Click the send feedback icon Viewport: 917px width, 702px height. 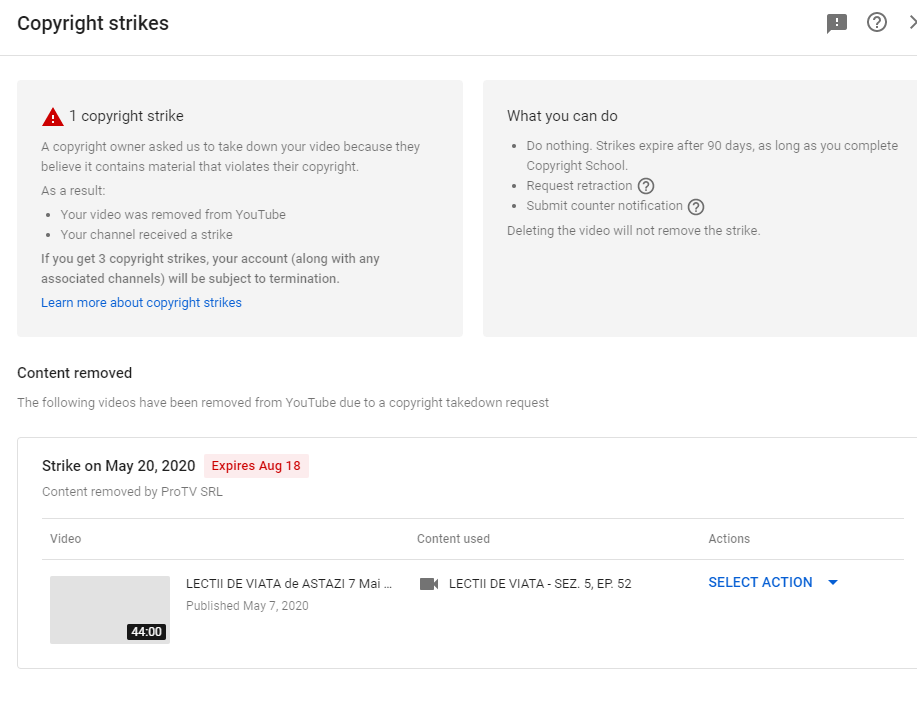(837, 23)
